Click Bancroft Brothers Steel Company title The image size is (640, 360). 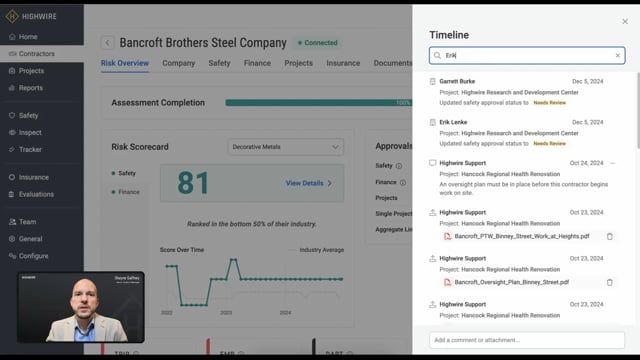(203, 42)
